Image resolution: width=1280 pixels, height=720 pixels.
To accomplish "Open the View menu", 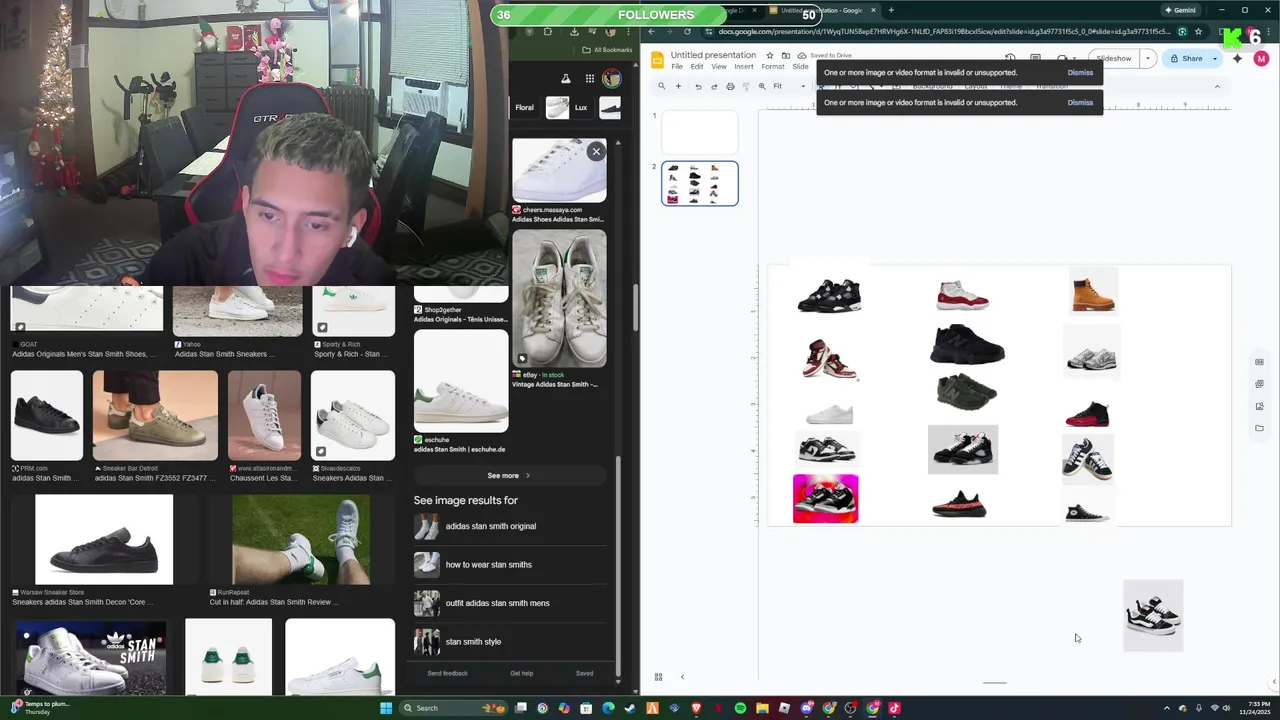I will point(719,67).
